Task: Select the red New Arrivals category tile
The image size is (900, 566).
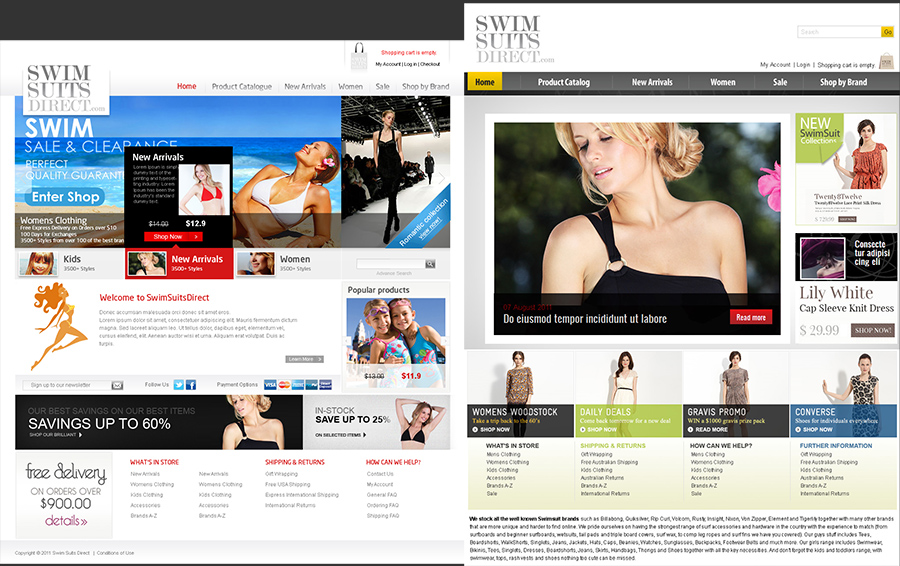Action: tap(179, 263)
